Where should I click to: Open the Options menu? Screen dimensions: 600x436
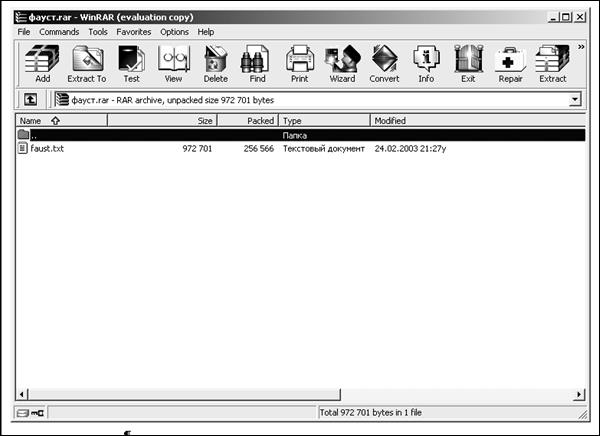click(174, 32)
